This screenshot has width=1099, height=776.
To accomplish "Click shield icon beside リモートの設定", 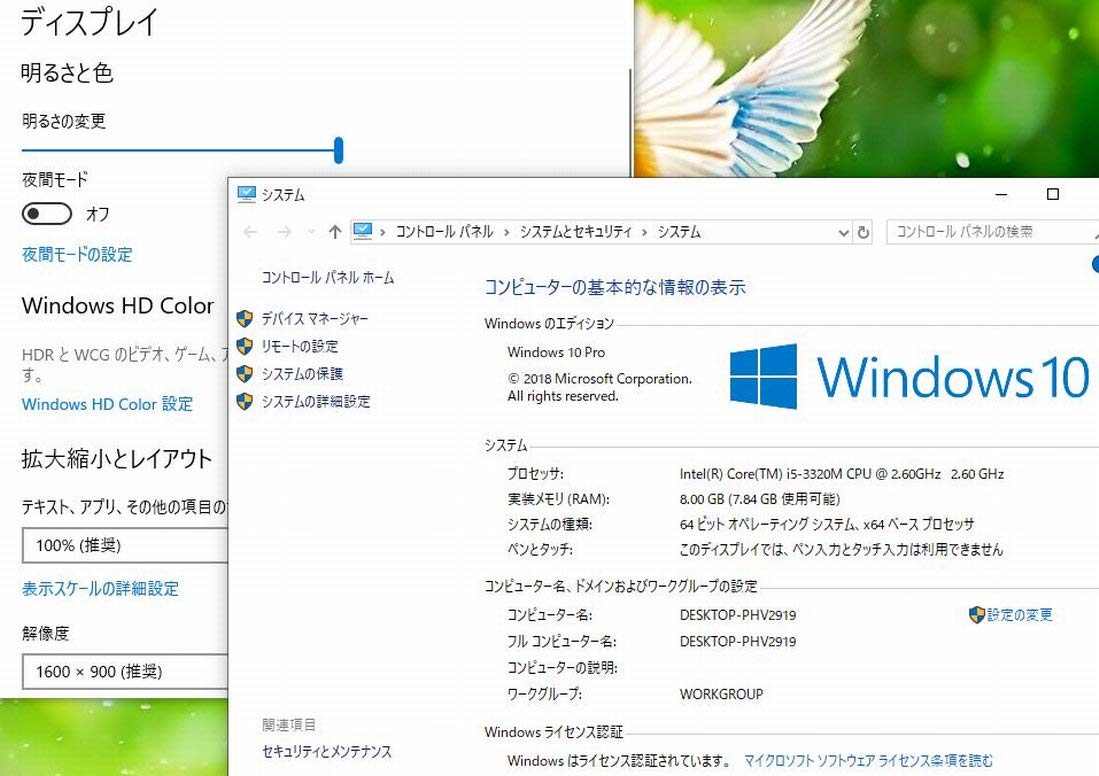I will (x=245, y=346).
